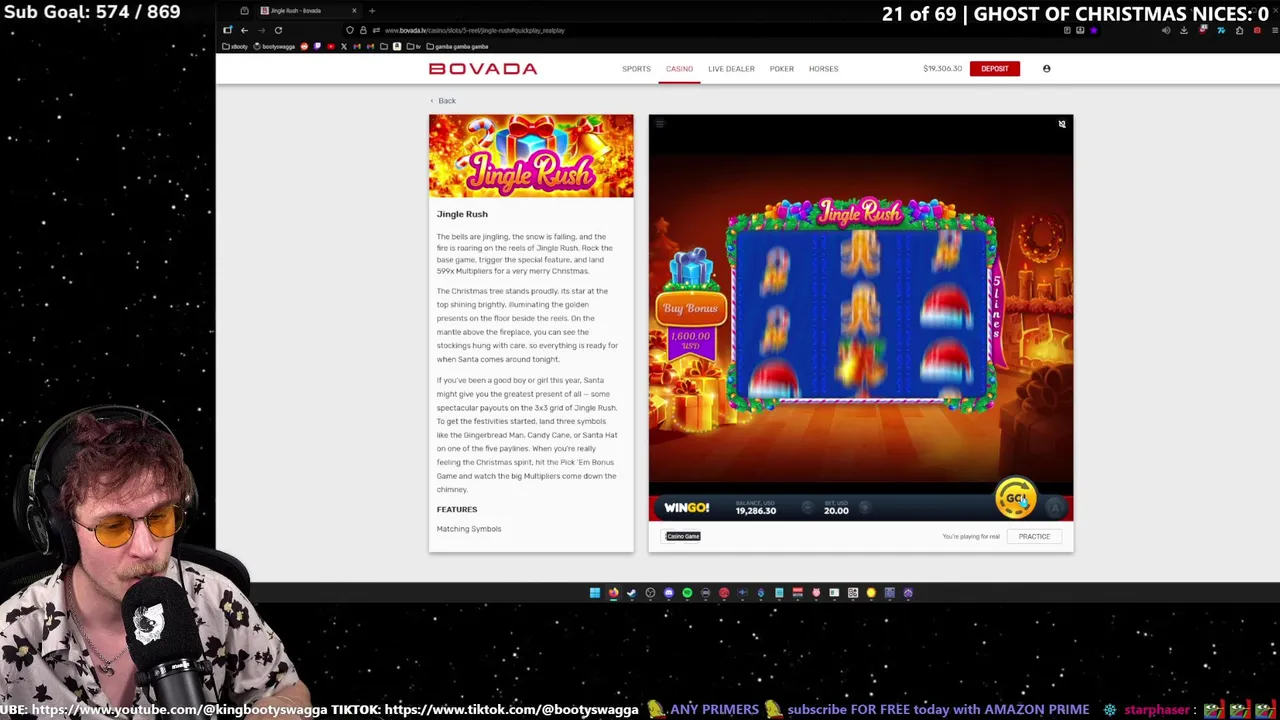Decrease the bet with the minus button
This screenshot has height=720, width=1280.
(808, 508)
